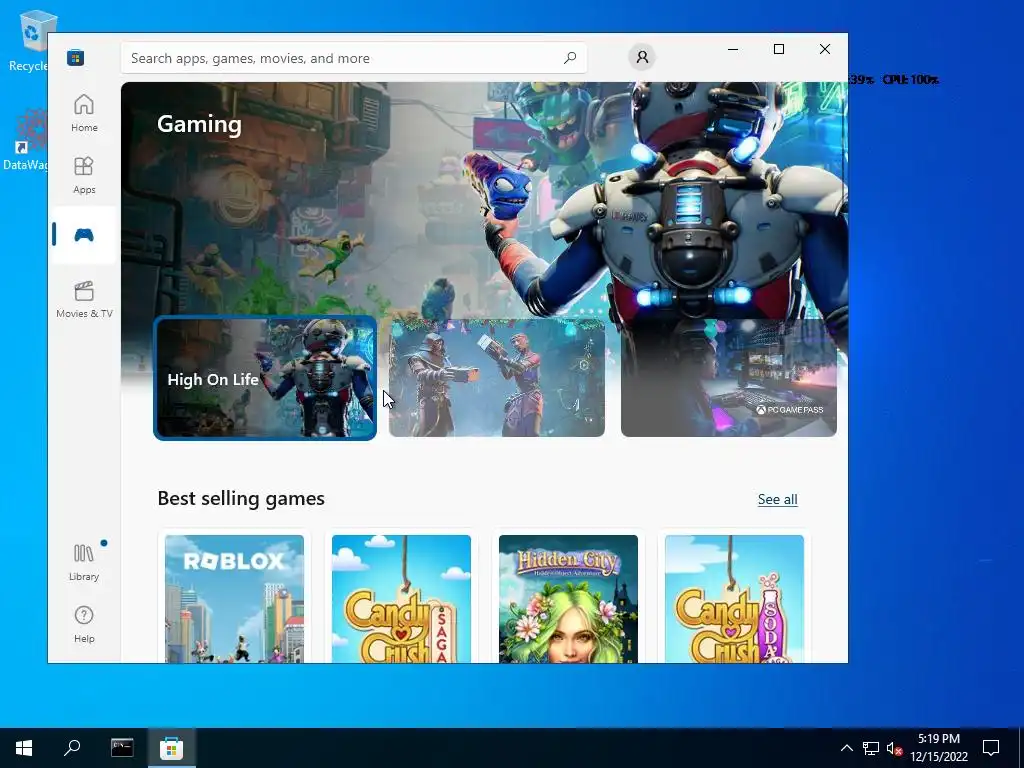1024x768 pixels.
Task: Open the middle featured game thumbnail
Action: [x=497, y=377]
